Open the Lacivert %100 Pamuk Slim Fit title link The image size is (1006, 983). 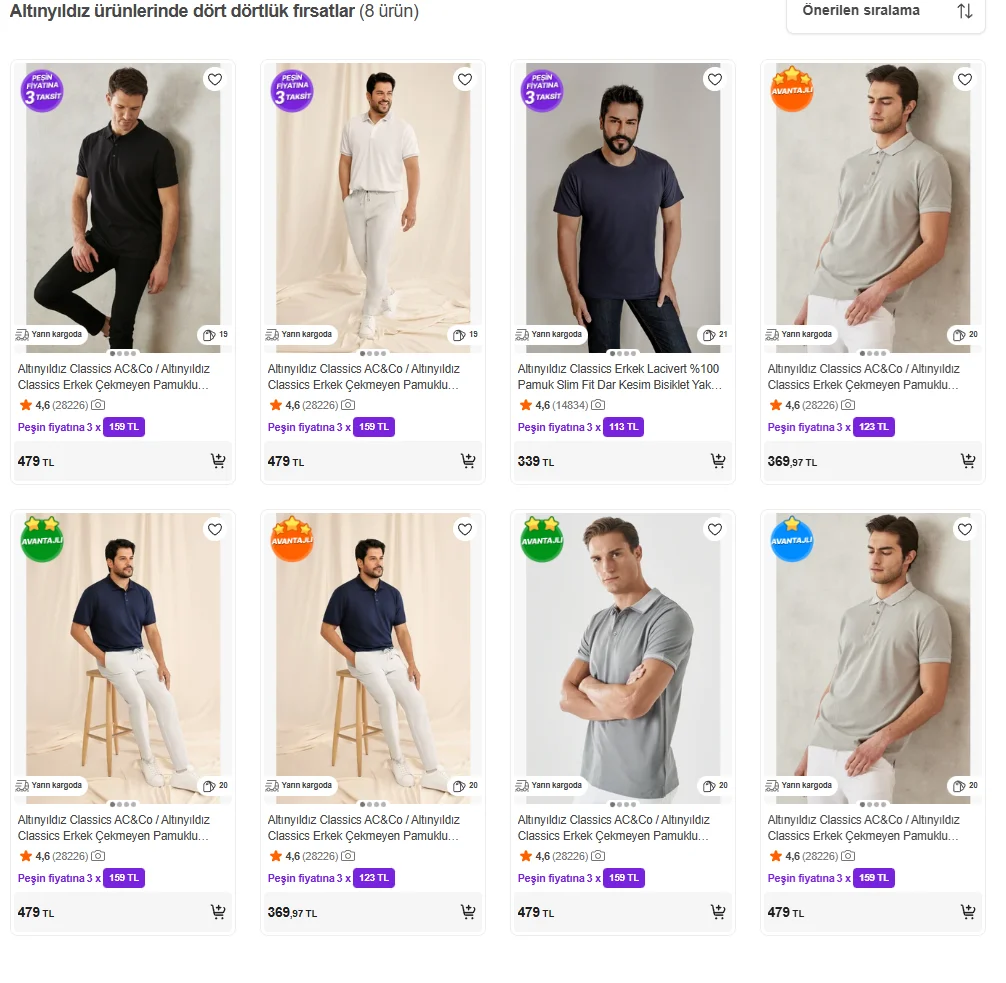(x=619, y=376)
